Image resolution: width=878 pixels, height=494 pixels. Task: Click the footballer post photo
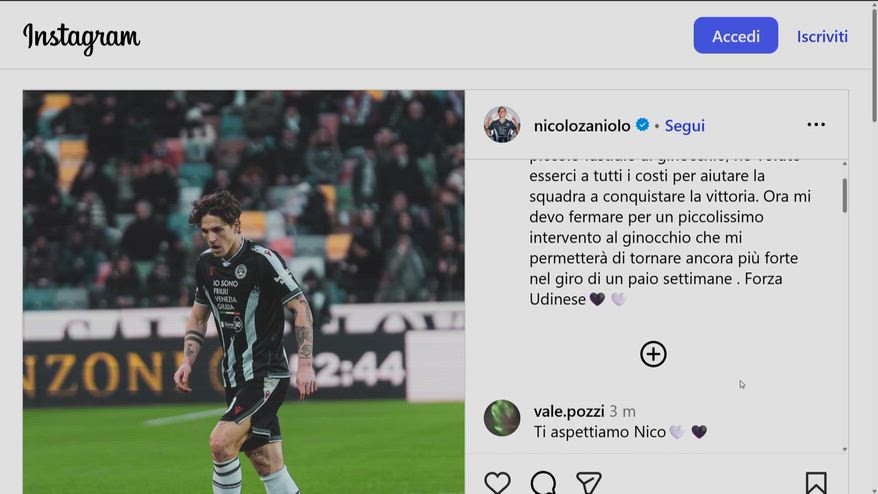[x=243, y=292]
